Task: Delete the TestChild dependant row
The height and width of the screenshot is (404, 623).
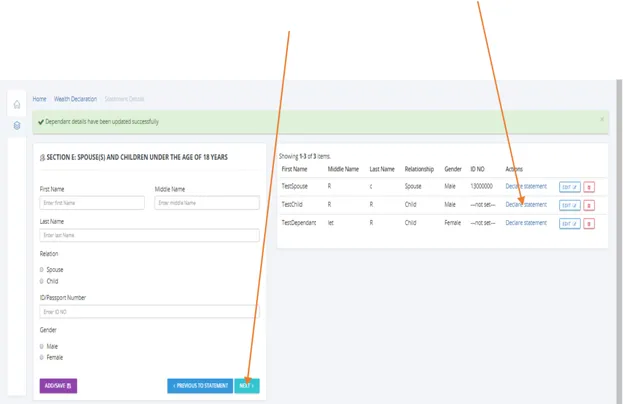Action: coord(589,205)
